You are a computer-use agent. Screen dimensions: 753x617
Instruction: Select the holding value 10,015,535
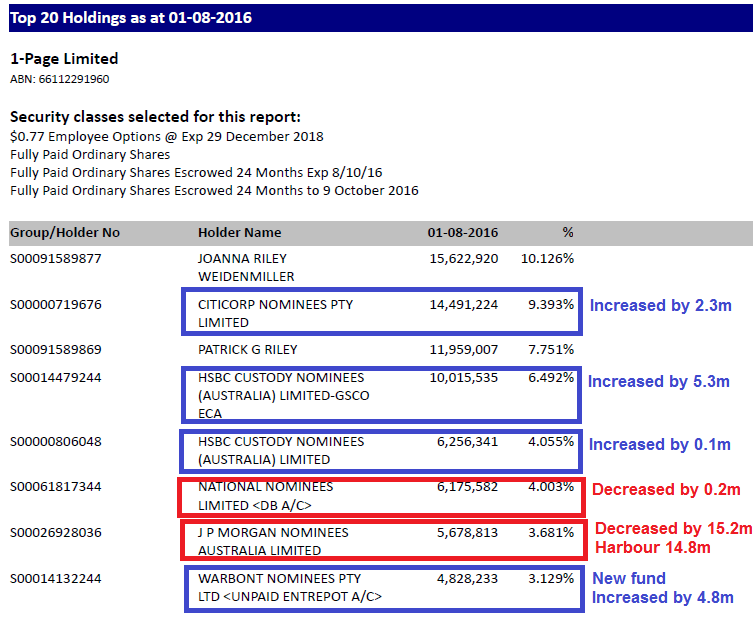pyautogui.click(x=464, y=378)
